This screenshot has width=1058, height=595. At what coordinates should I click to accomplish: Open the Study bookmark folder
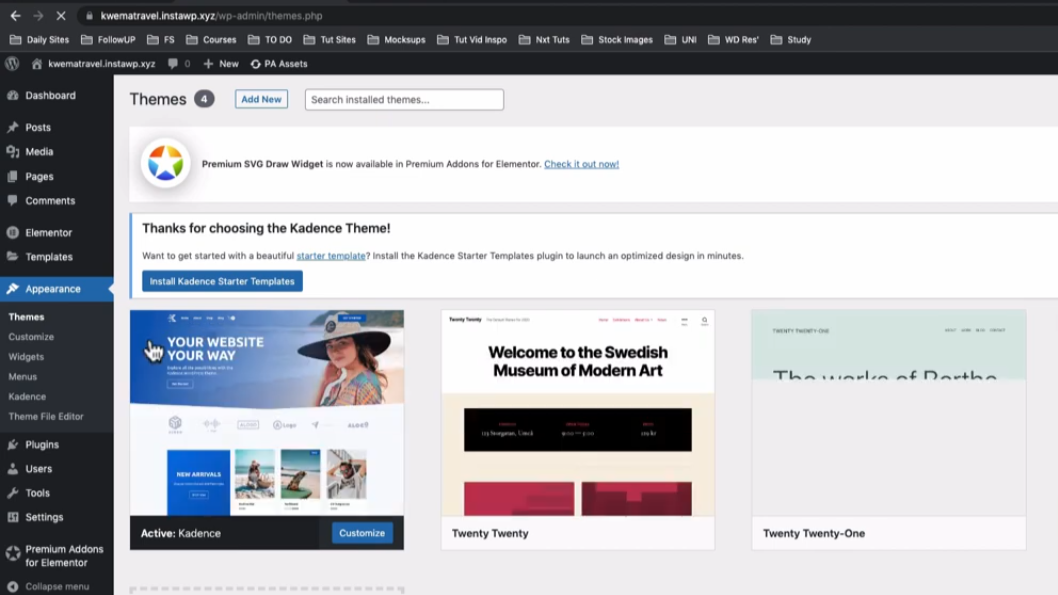[791, 40]
